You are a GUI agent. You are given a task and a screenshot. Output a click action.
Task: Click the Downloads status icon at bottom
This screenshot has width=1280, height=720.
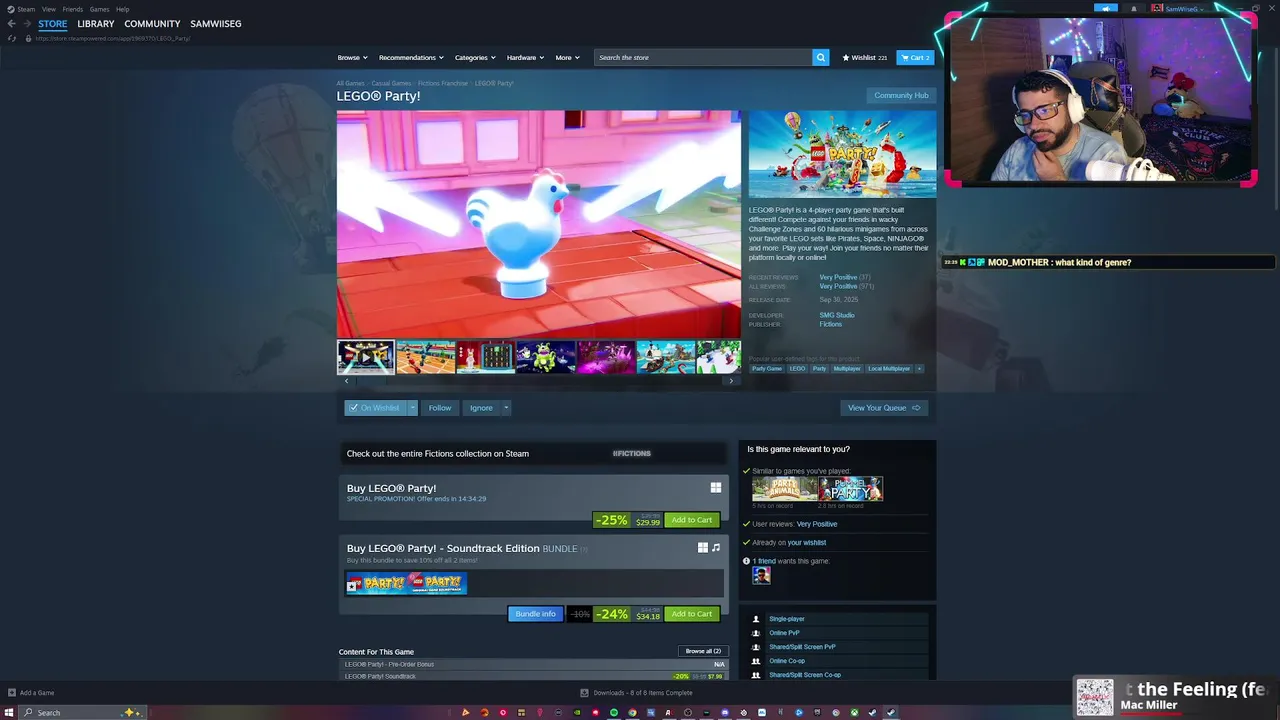coord(585,692)
